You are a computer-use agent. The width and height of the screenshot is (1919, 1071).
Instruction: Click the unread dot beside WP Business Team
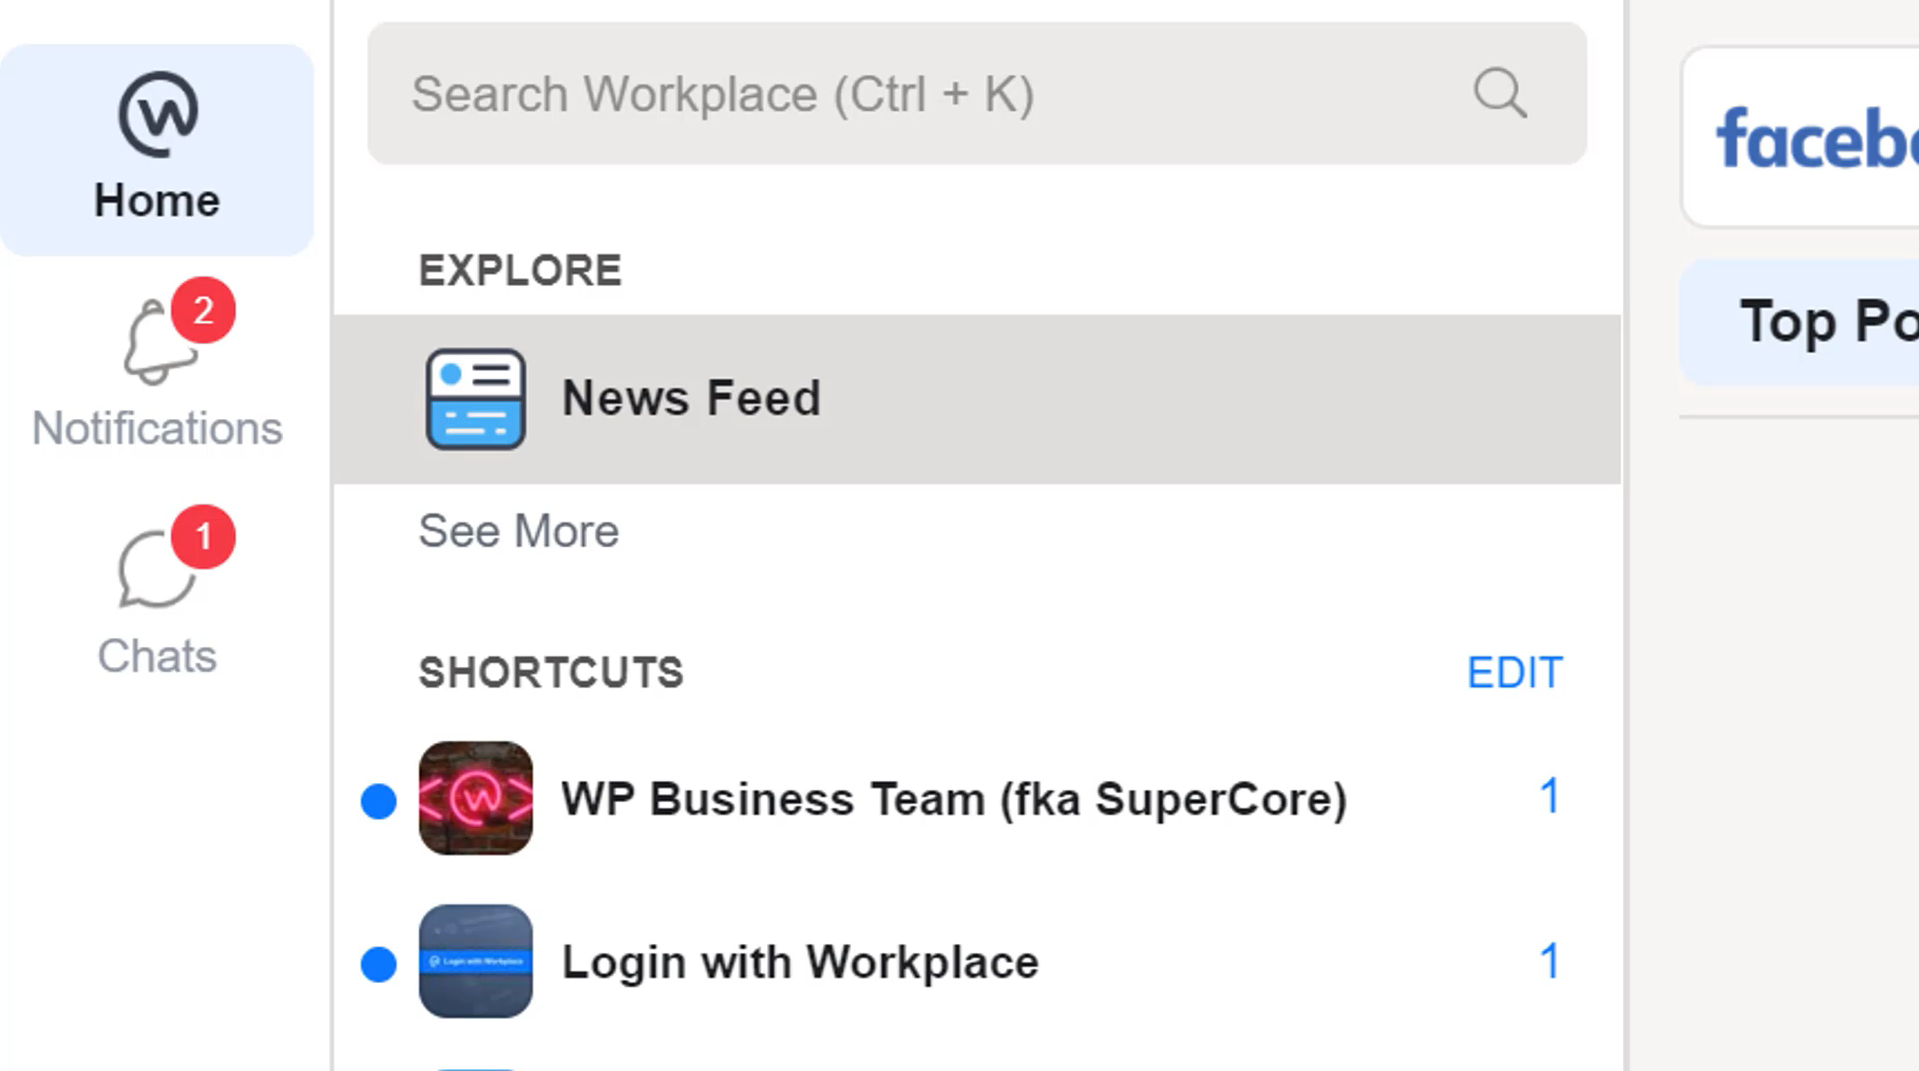tap(378, 799)
